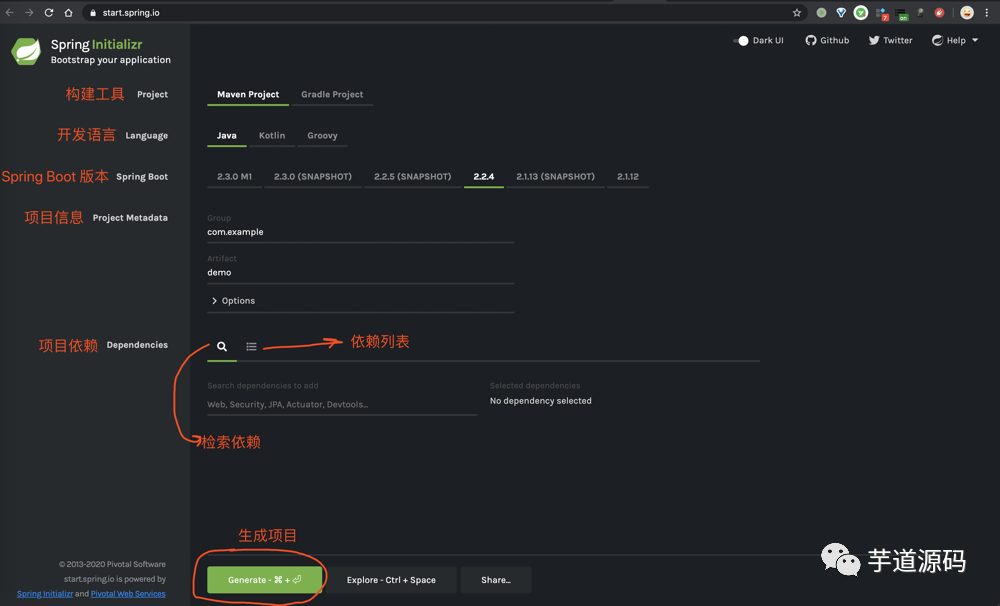Screen dimensions: 1000x606
Task: Open Chrome three-dot menu
Action: [x=987, y=13]
